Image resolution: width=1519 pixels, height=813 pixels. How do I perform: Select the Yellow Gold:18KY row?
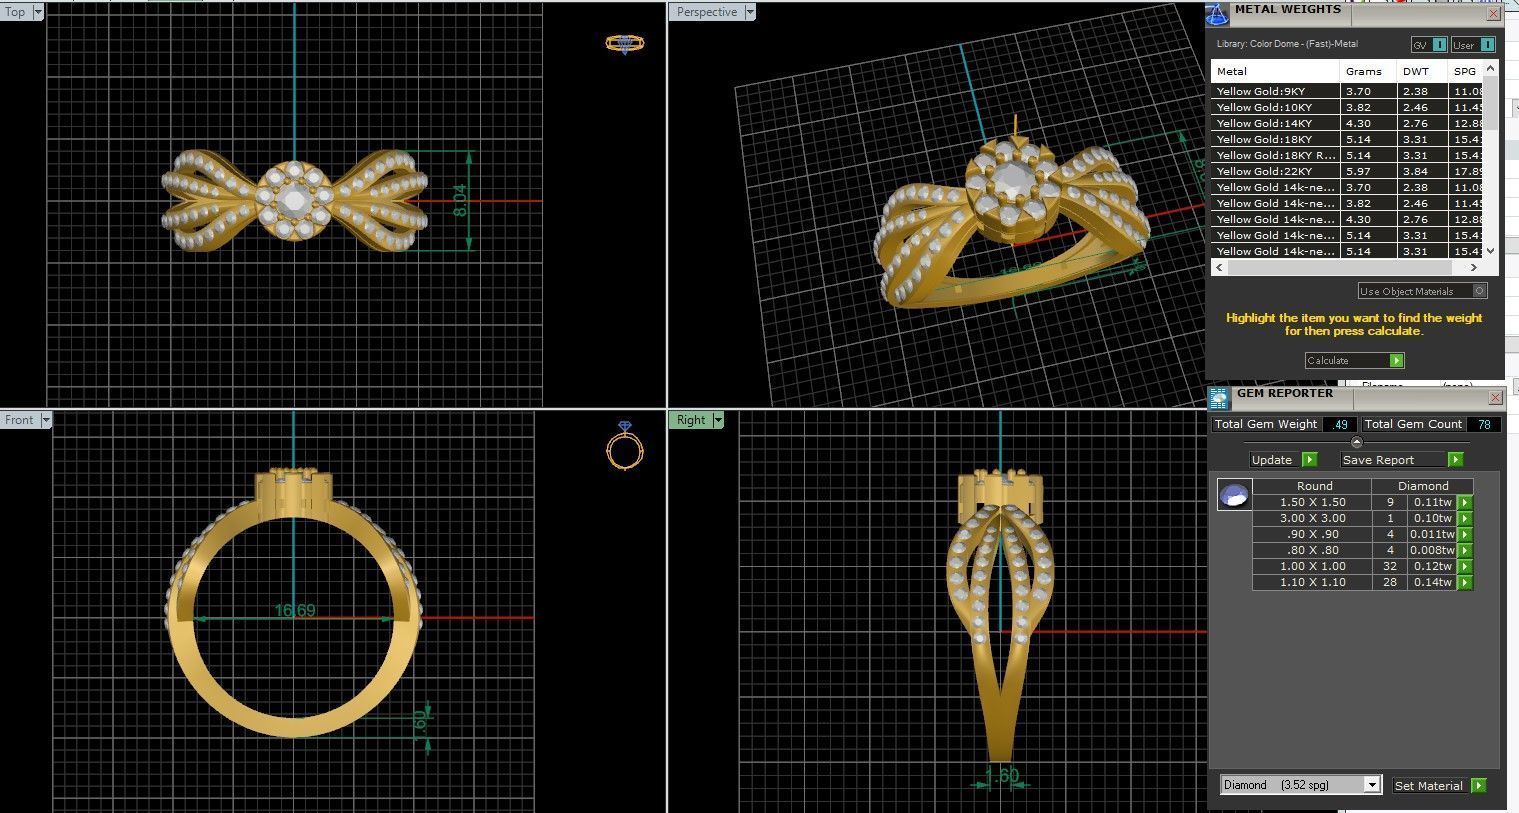(1347, 139)
